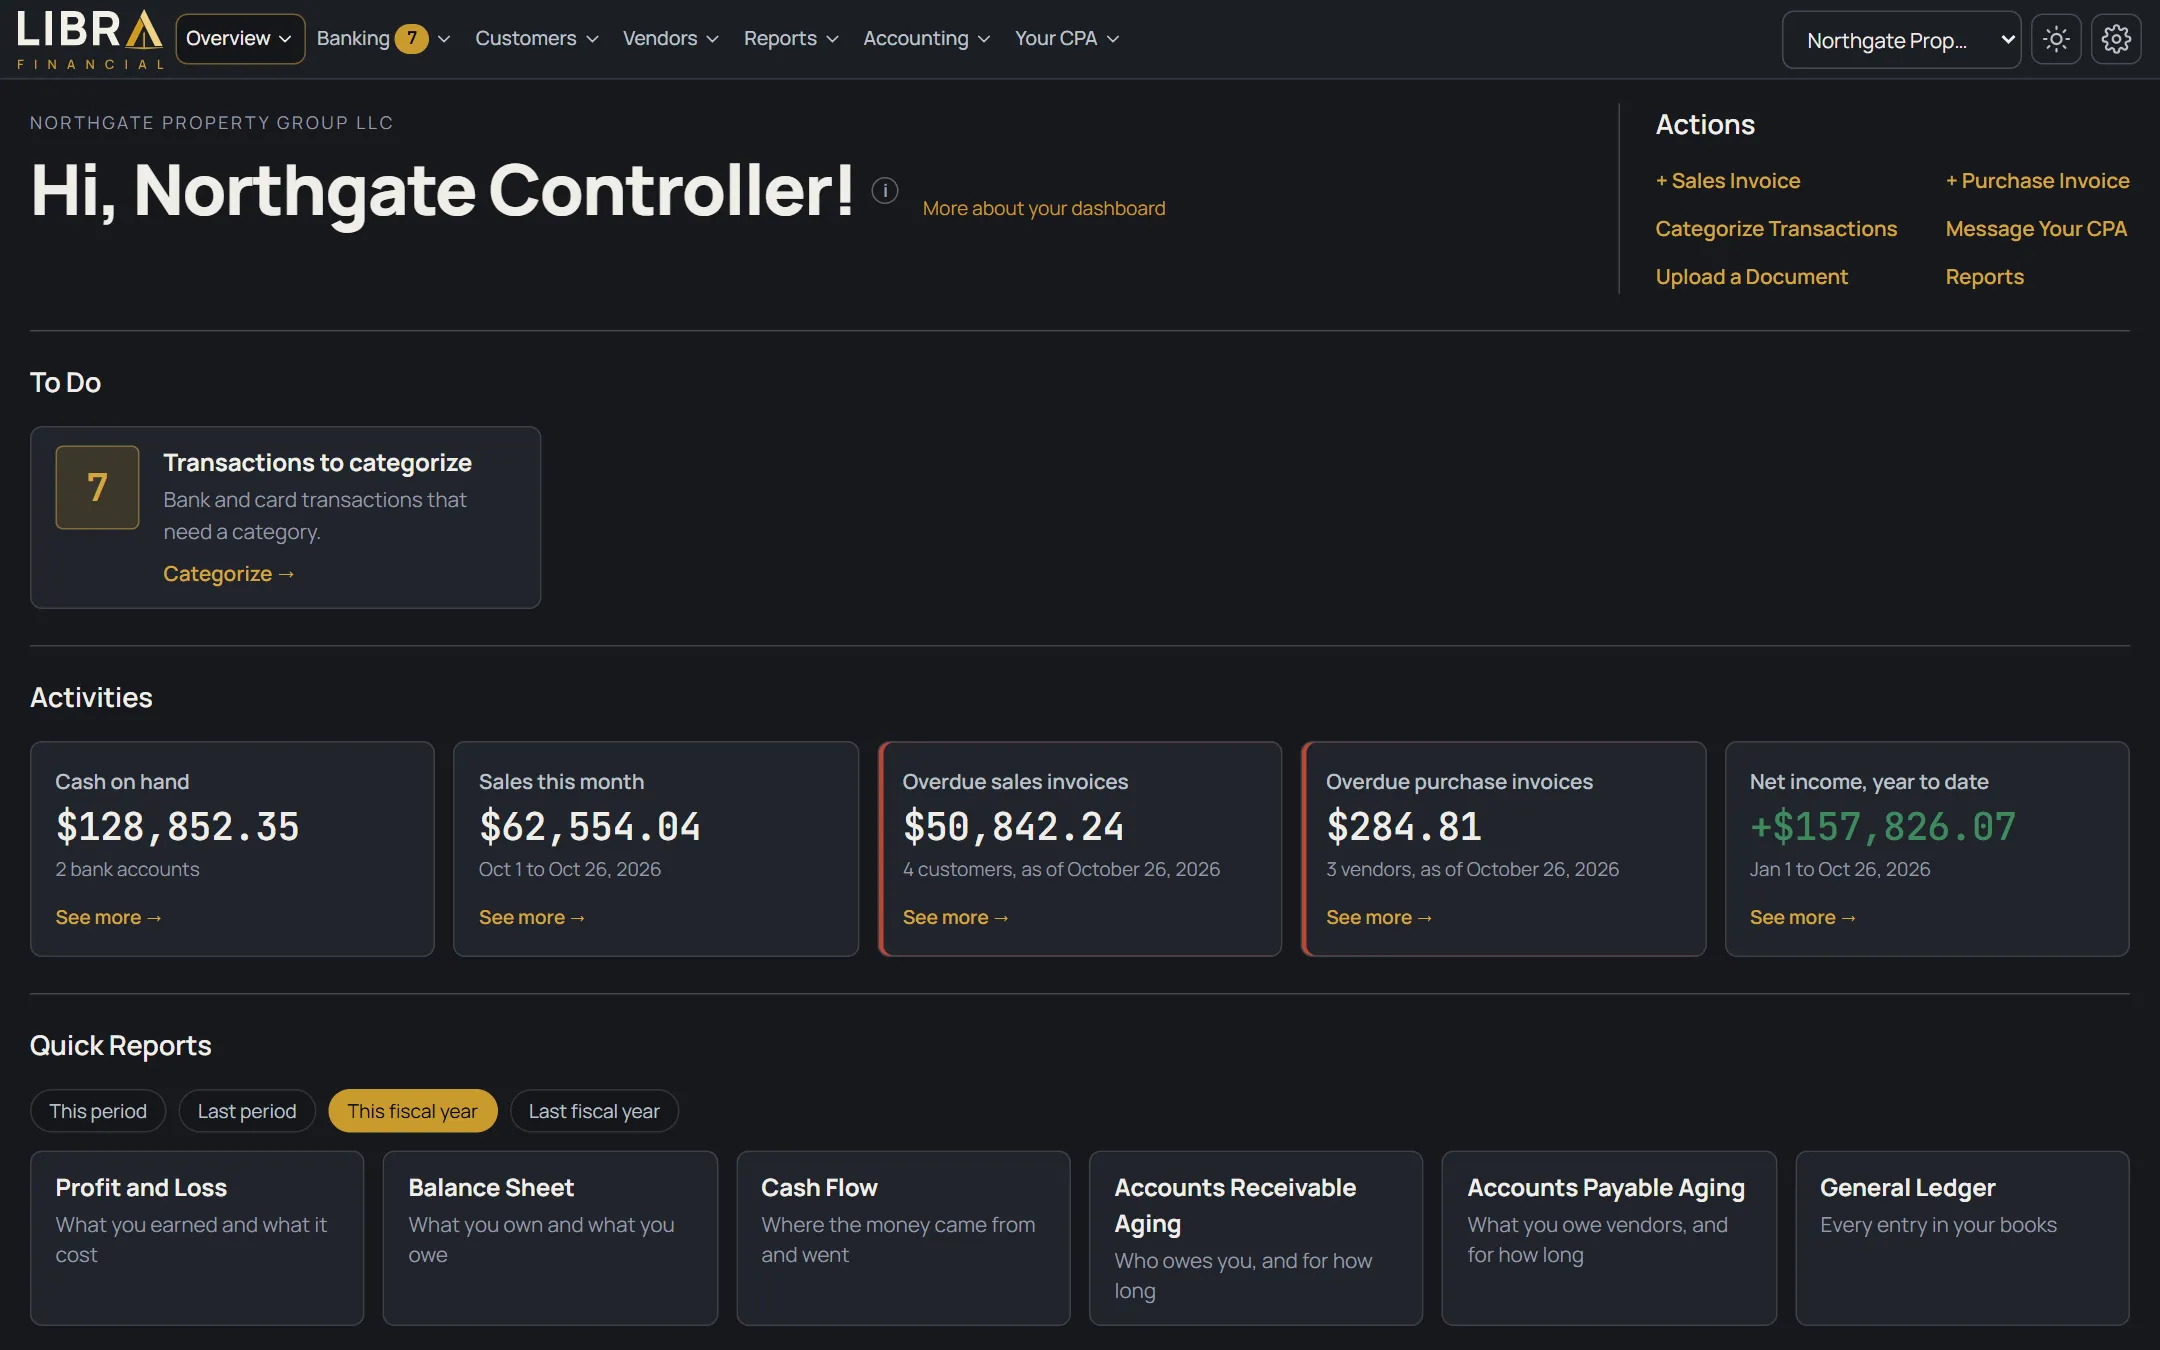2160x1350 pixels.
Task: Create a new Purchase Invoice
Action: click(x=2037, y=181)
